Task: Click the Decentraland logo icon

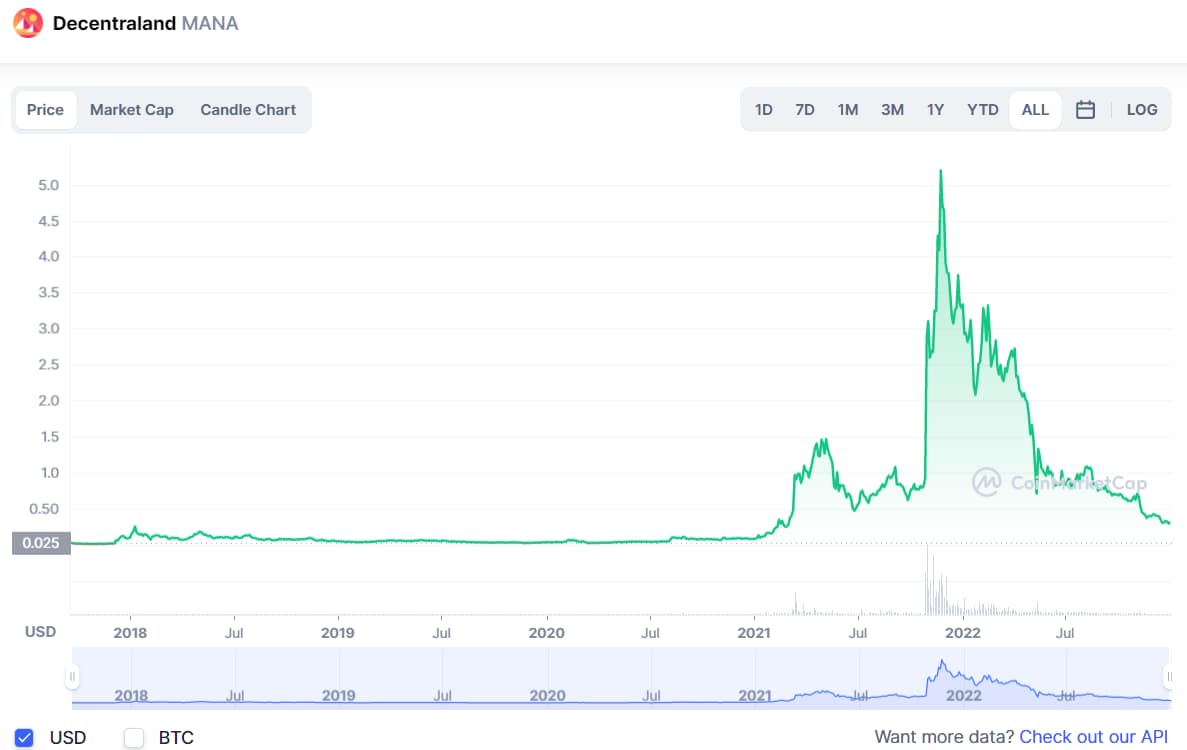Action: click(x=28, y=22)
